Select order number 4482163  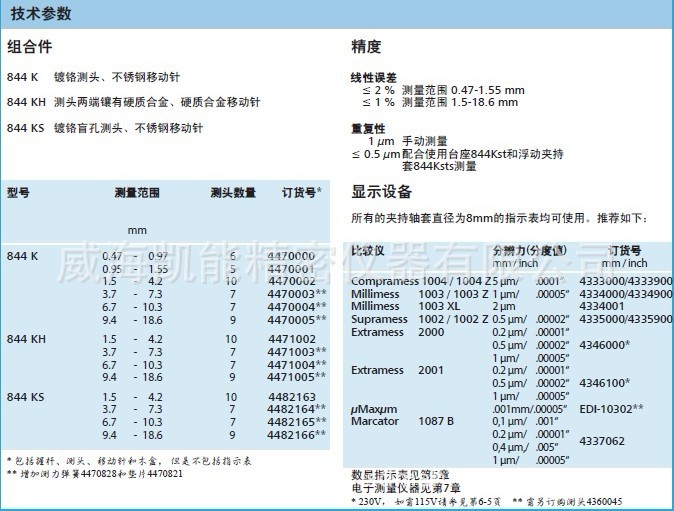click(x=291, y=397)
